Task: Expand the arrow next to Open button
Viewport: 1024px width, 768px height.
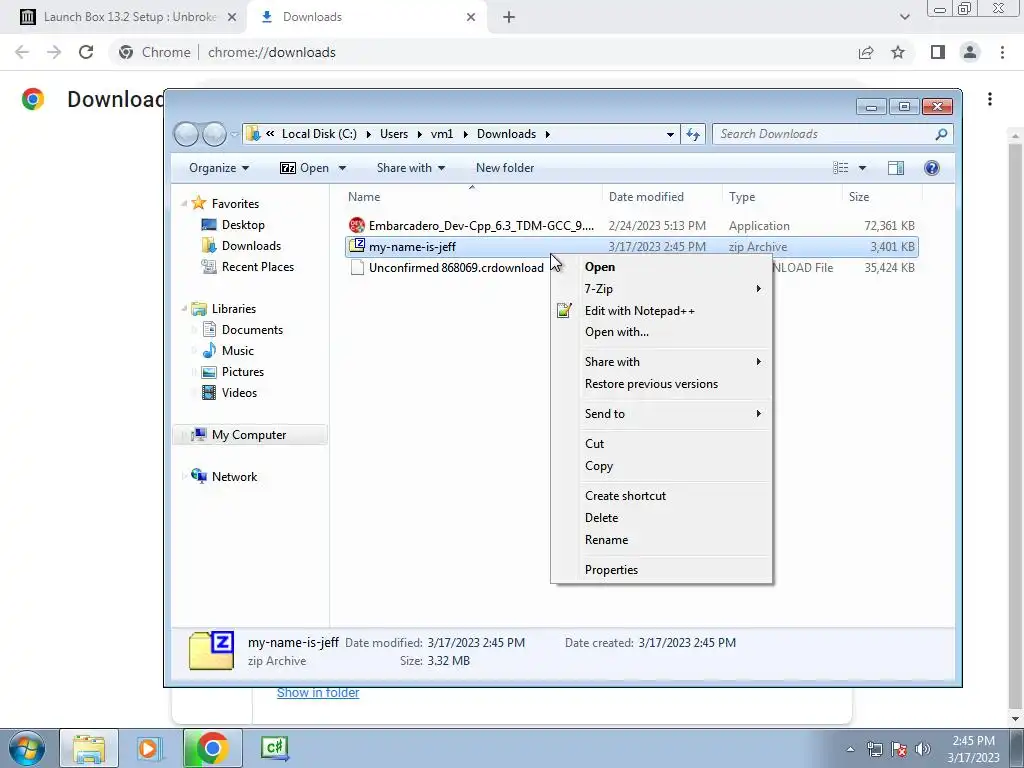Action: point(342,168)
